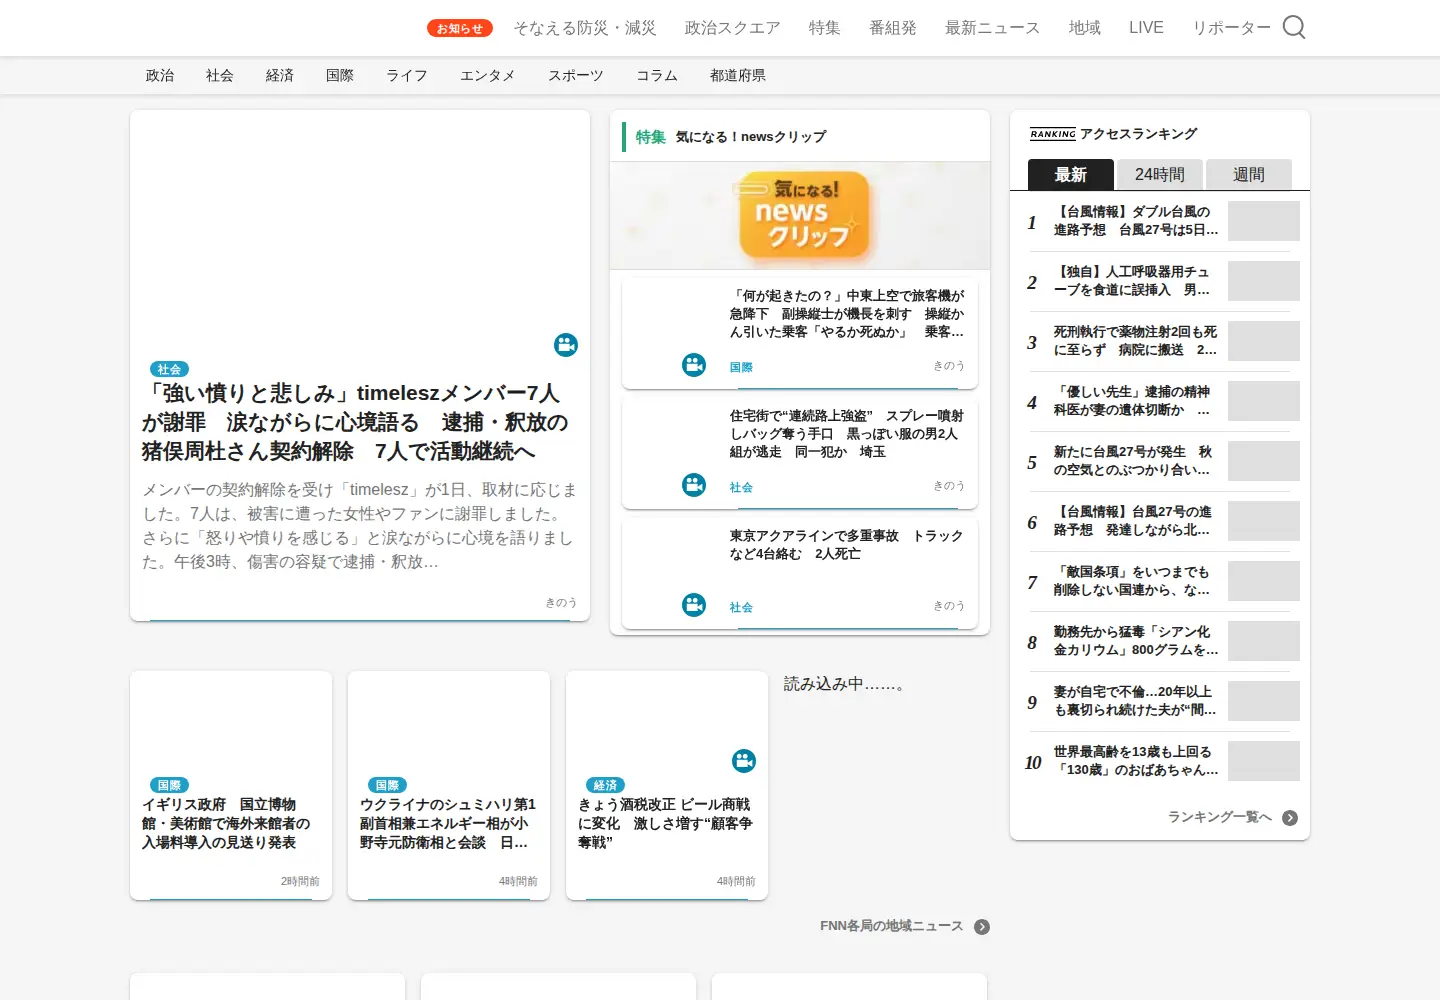1440x1000 pixels.
Task: Select the 最新 ranking tab
Action: pos(1071,174)
